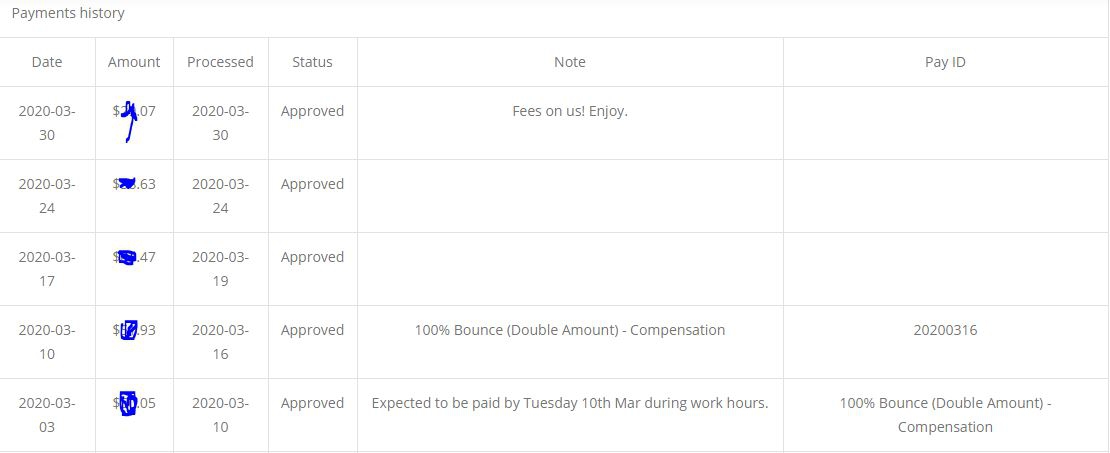Select the 2020-03-24 entry in Date column
The width and height of the screenshot is (1110, 453).
click(x=47, y=196)
